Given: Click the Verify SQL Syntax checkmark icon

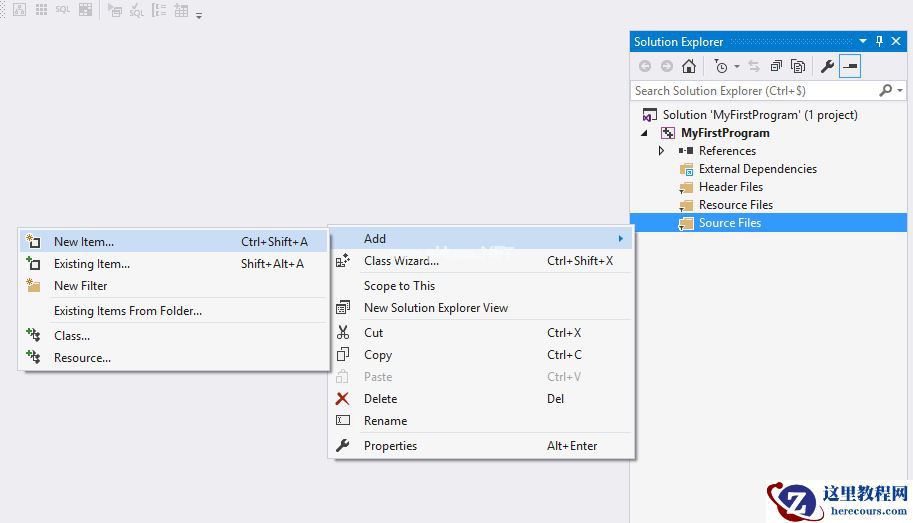Looking at the screenshot, I should [137, 10].
